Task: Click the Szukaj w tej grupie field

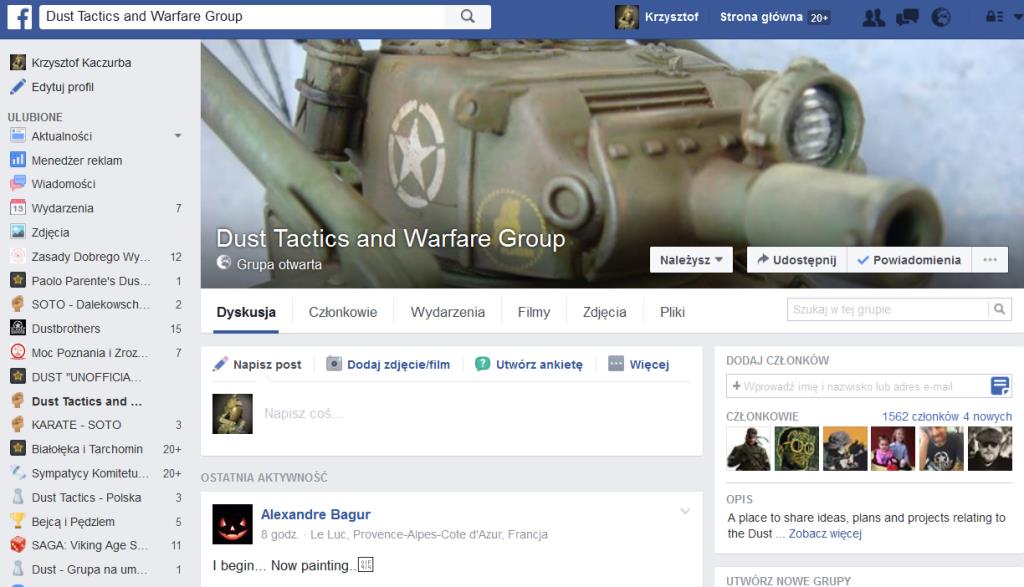Action: pos(888,309)
